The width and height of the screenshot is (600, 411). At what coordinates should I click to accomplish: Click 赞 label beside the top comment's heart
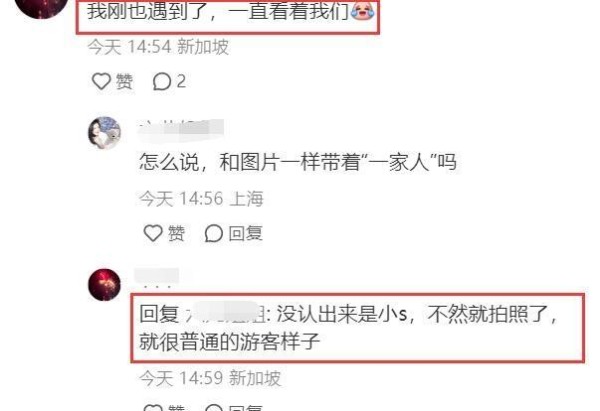pos(124,82)
